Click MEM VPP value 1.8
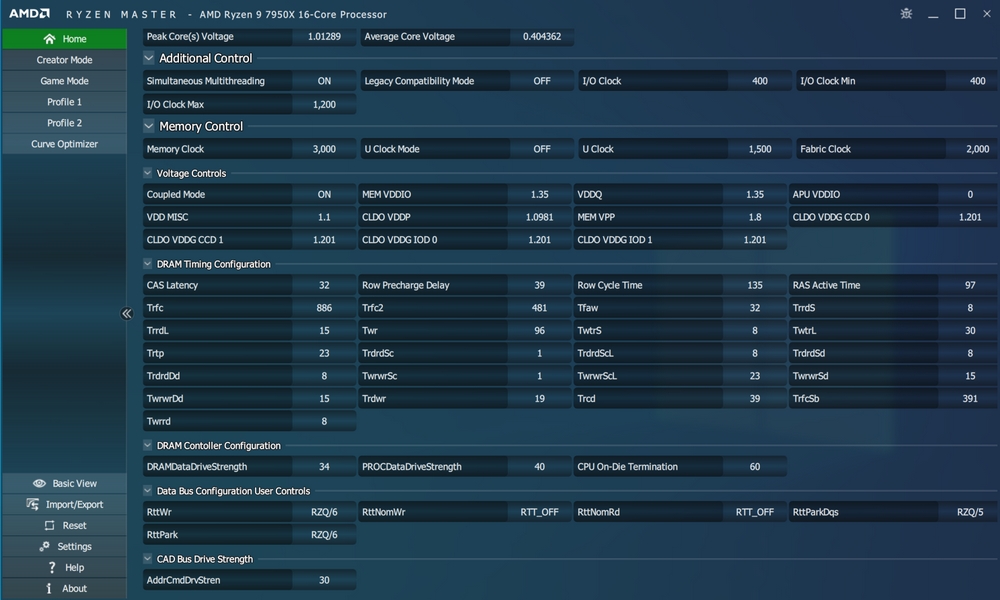Image resolution: width=1000 pixels, height=600 pixels. 754,217
